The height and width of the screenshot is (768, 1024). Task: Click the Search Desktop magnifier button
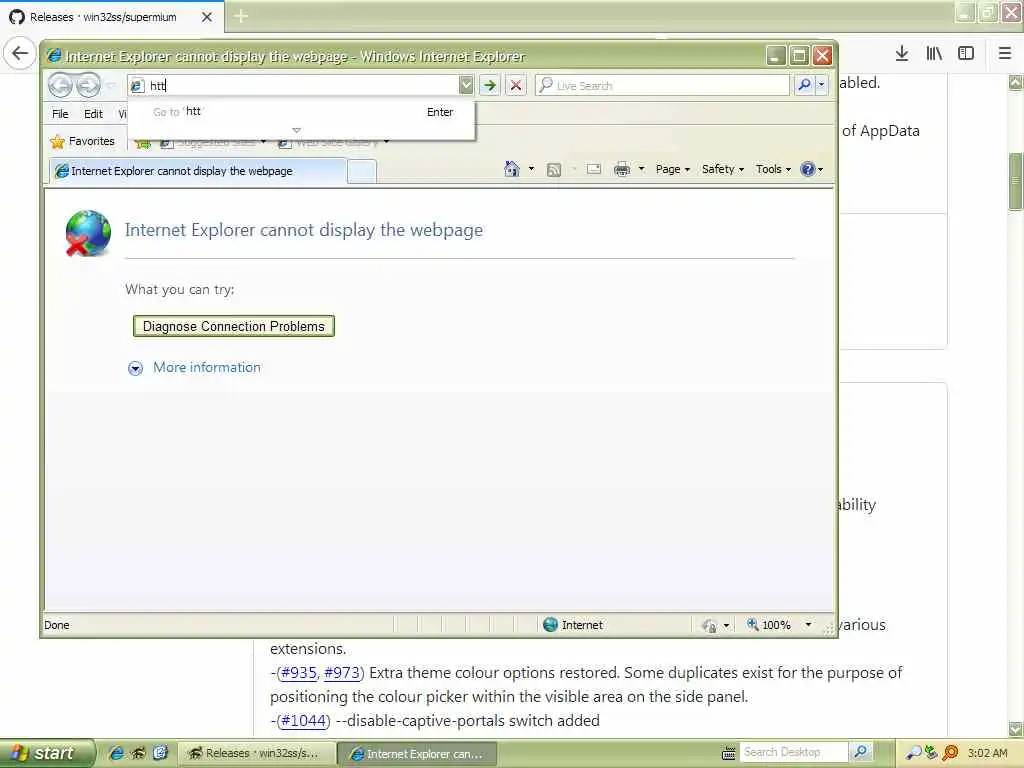861,752
